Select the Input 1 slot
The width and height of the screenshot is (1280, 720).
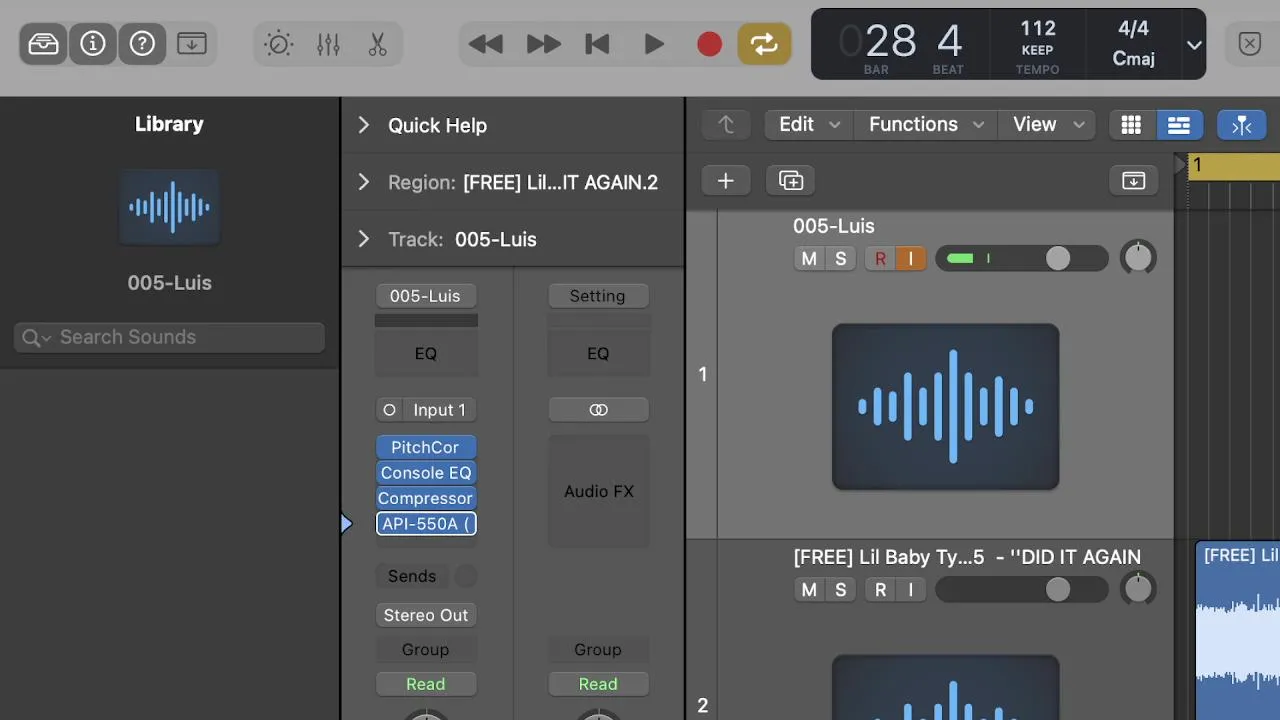439,410
